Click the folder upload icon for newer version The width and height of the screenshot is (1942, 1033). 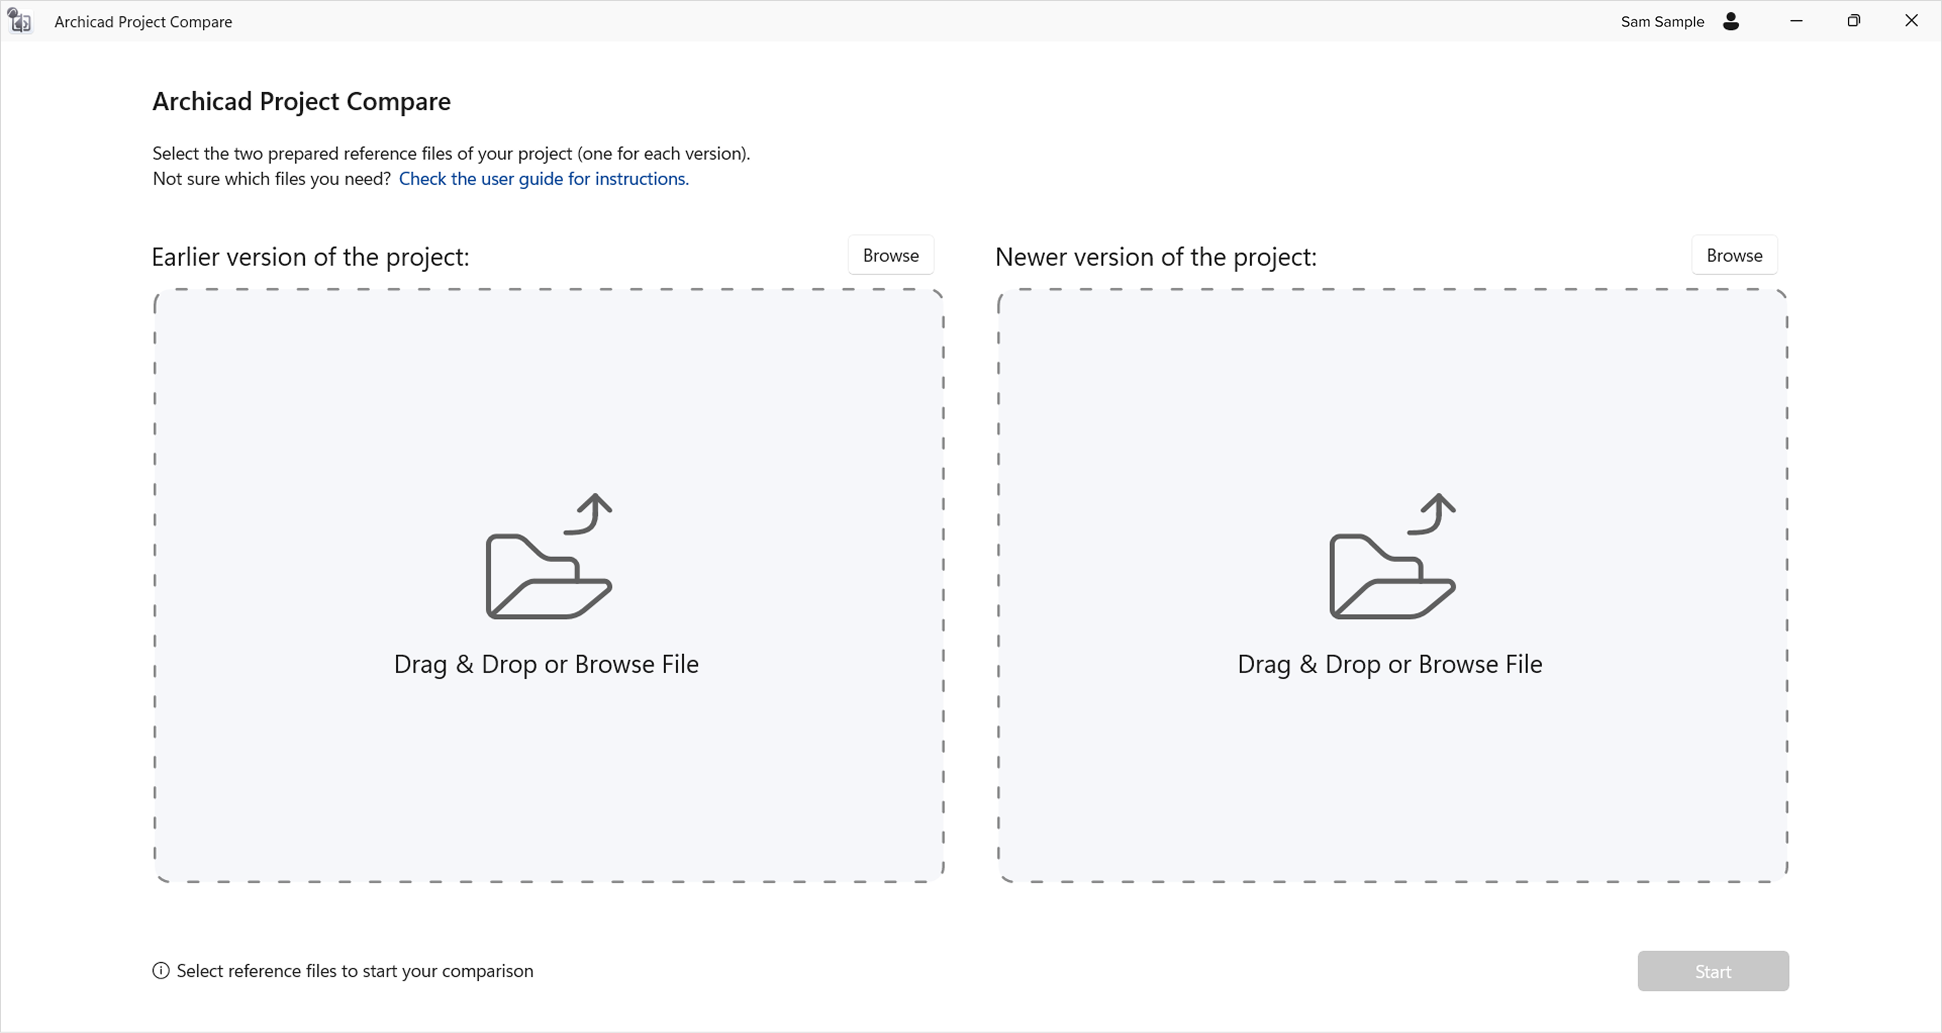[1392, 558]
